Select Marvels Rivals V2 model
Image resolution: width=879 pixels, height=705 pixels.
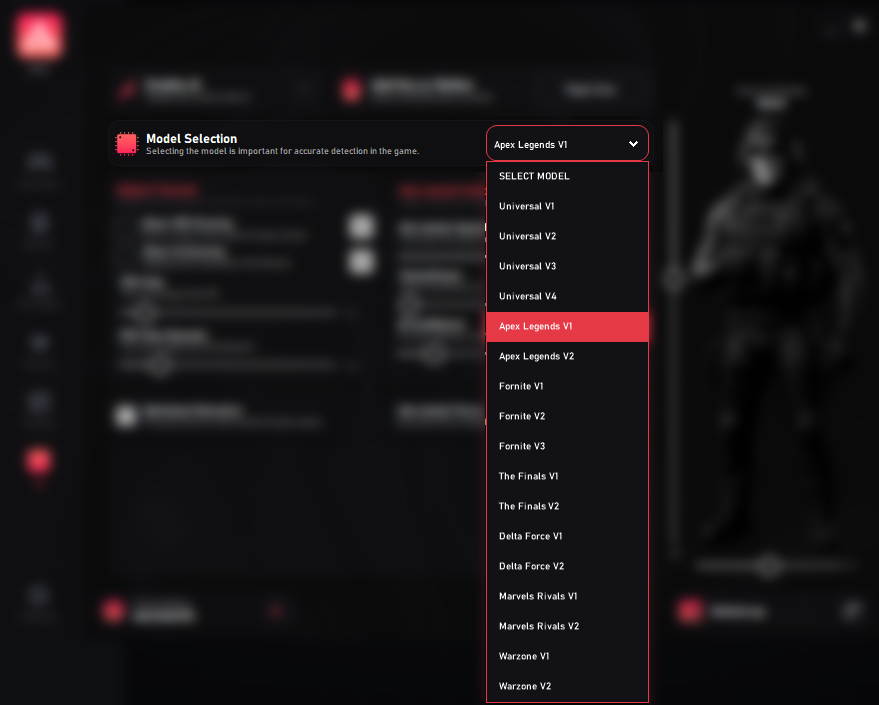click(x=567, y=627)
